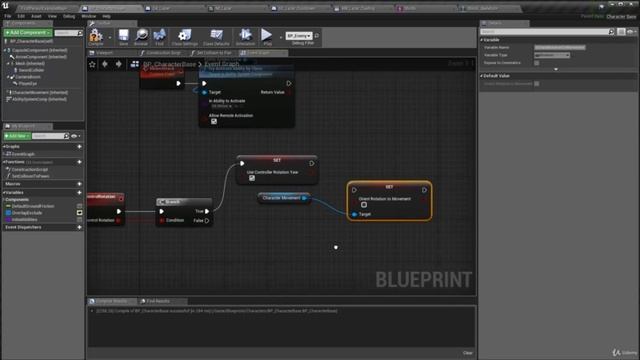This screenshot has height=360, width=640.
Task: Add a new function with the Functions plus icon
Action: coord(80,162)
